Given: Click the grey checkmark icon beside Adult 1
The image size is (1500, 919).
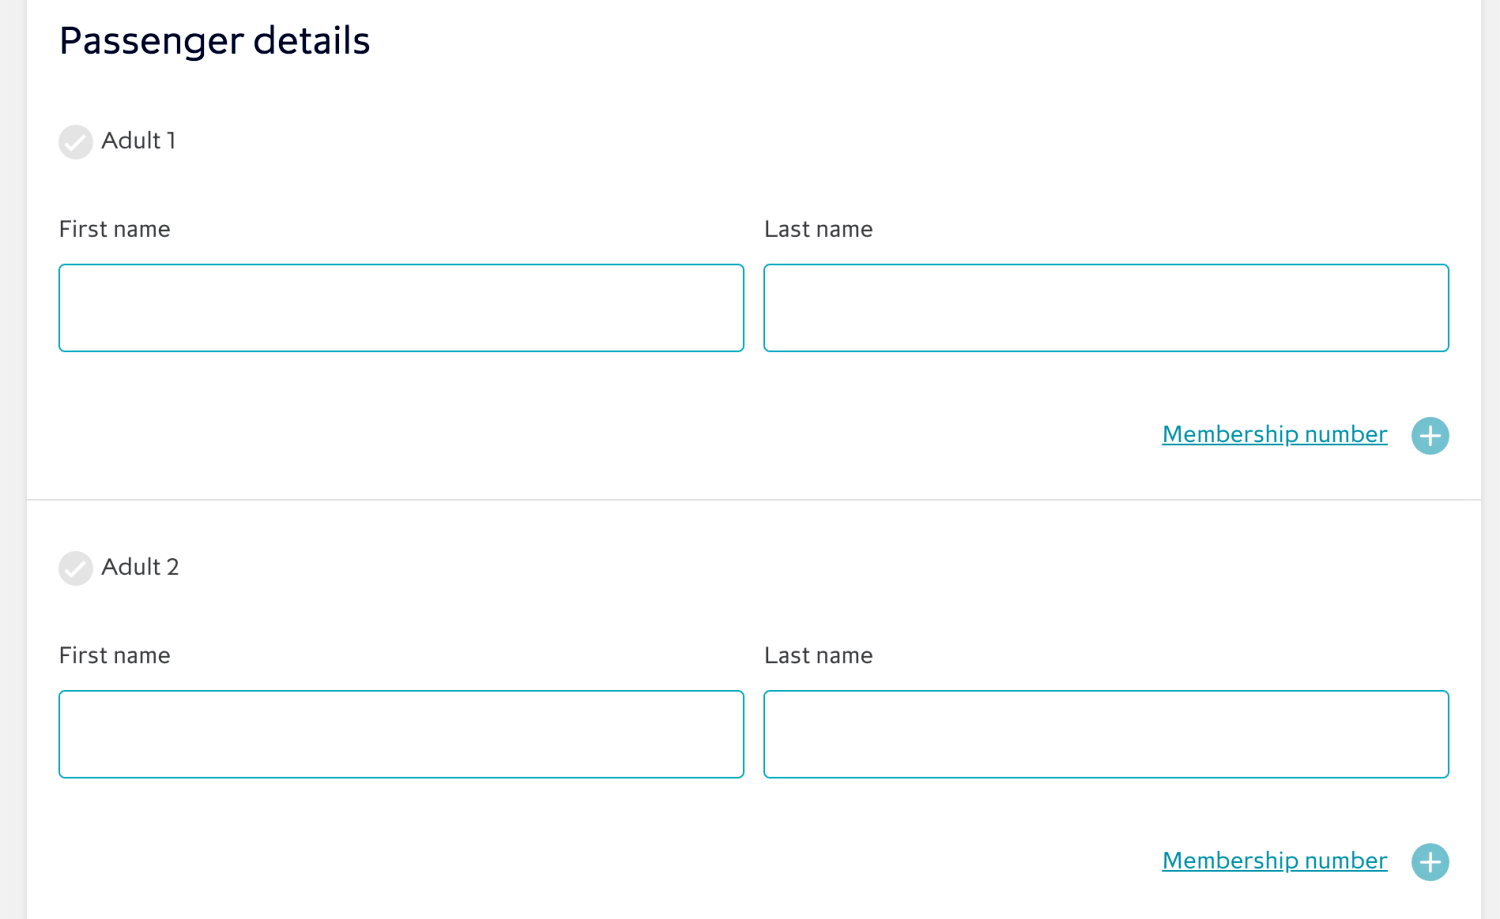Looking at the screenshot, I should point(75,142).
